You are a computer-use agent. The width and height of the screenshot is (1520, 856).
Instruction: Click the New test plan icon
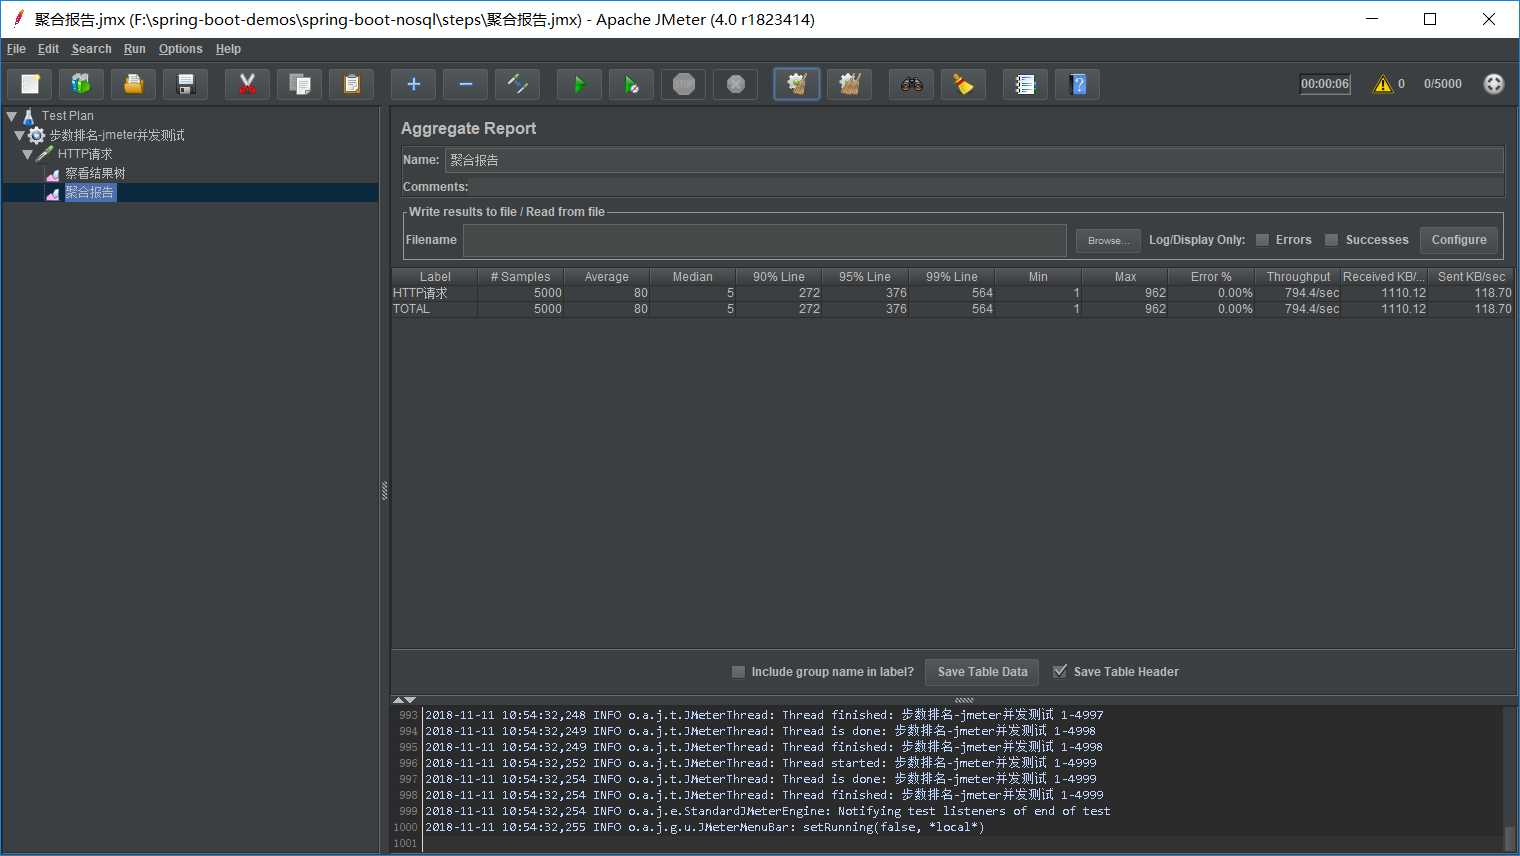pyautogui.click(x=30, y=84)
